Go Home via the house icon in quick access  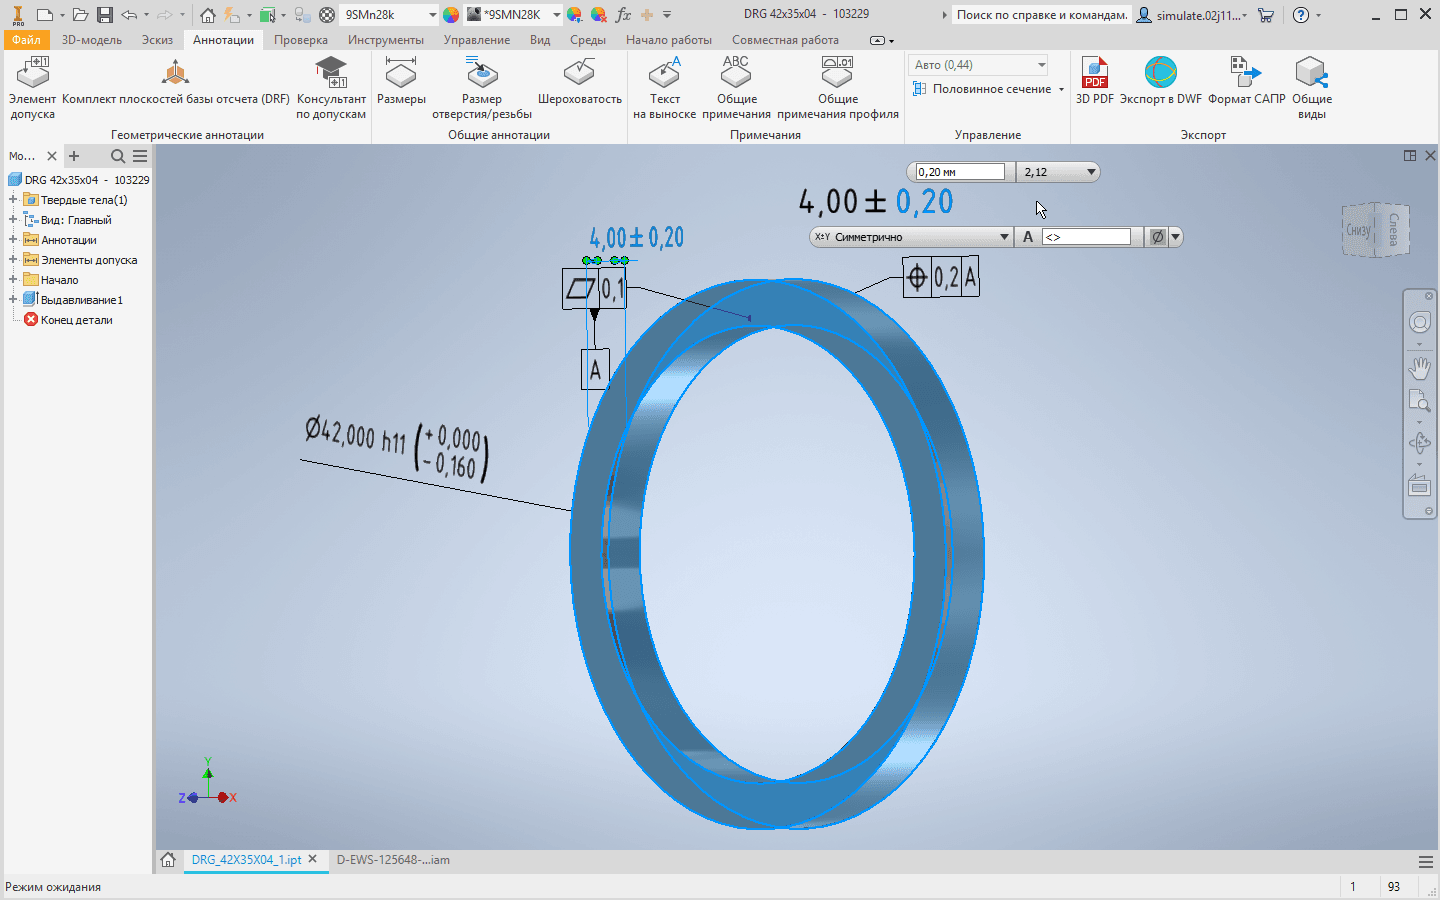tap(208, 15)
